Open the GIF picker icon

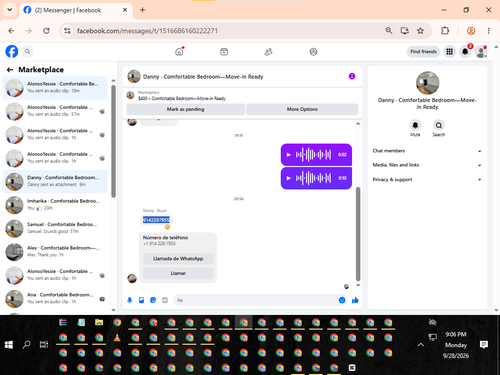pyautogui.click(x=165, y=300)
